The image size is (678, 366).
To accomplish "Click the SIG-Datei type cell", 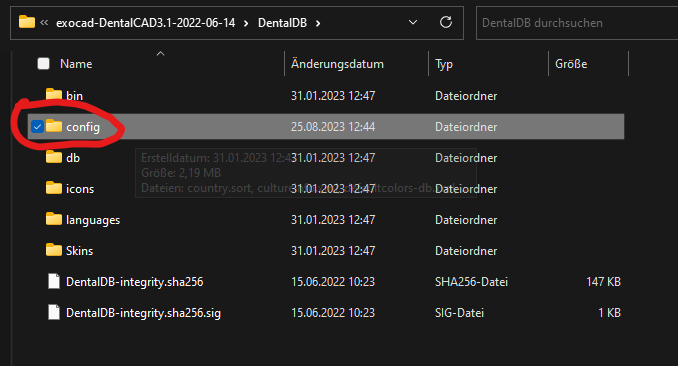I will 459,313.
